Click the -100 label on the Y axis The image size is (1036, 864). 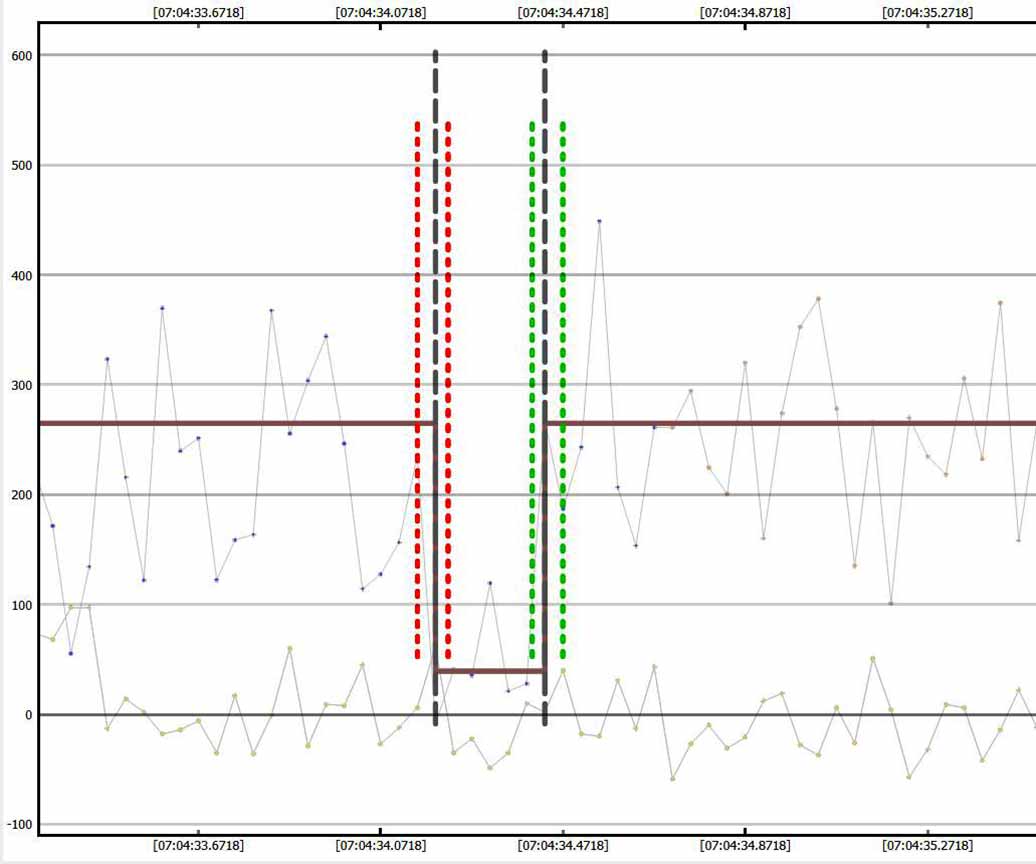click(x=20, y=824)
